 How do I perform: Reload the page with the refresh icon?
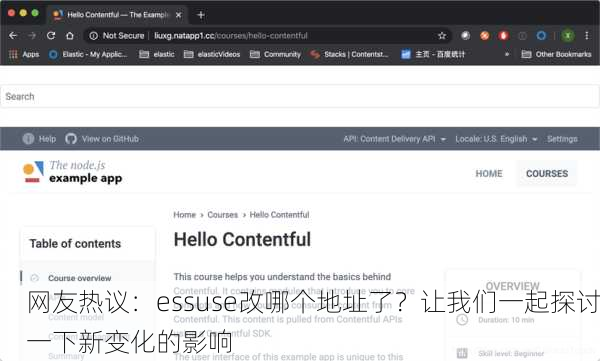point(51,36)
